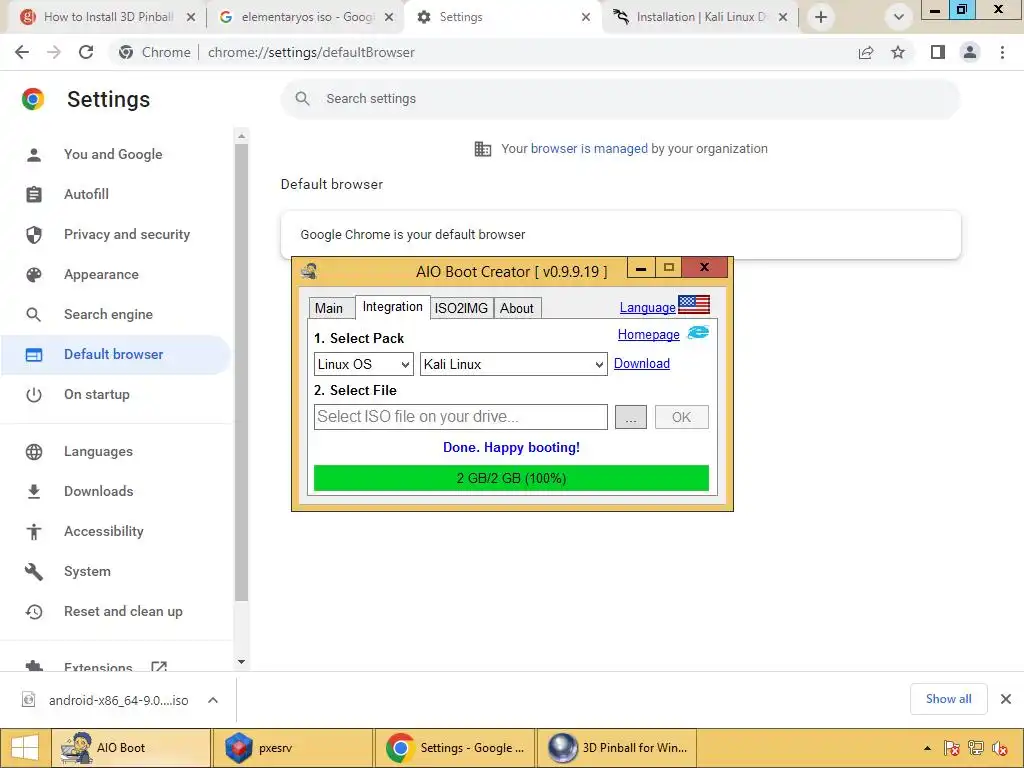Expand android-x86 download item options chevron
The height and width of the screenshot is (768, 1024).
click(x=213, y=700)
